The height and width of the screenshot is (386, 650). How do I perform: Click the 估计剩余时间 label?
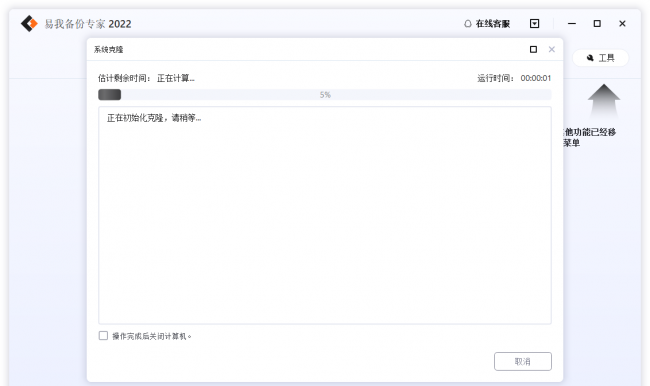tap(124, 78)
